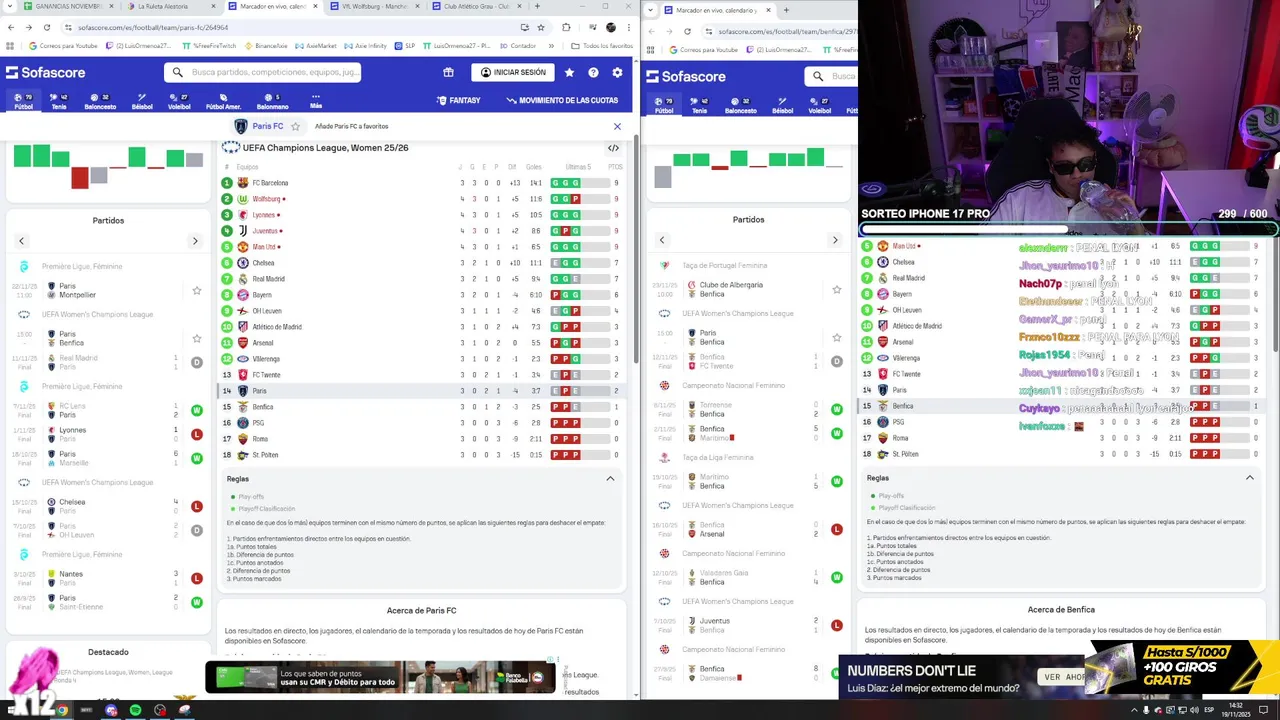Toggle star for Clube de Albergaria vs Benfica
The width and height of the screenshot is (1280, 720).
point(837,289)
